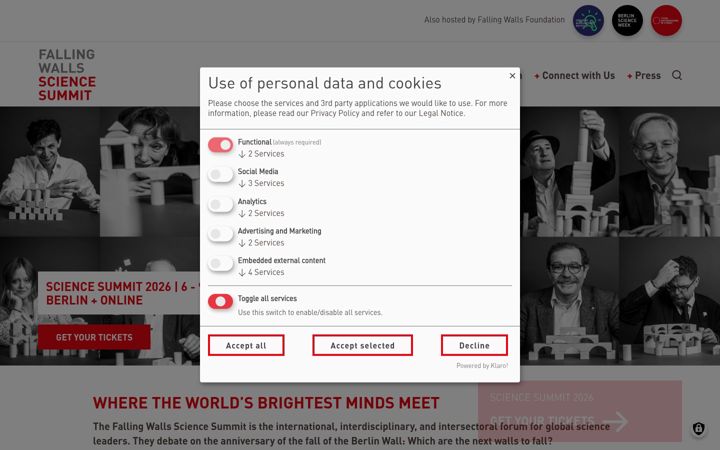Open the Connect with Us menu
Viewport: 720px width, 450px height.
[574, 76]
